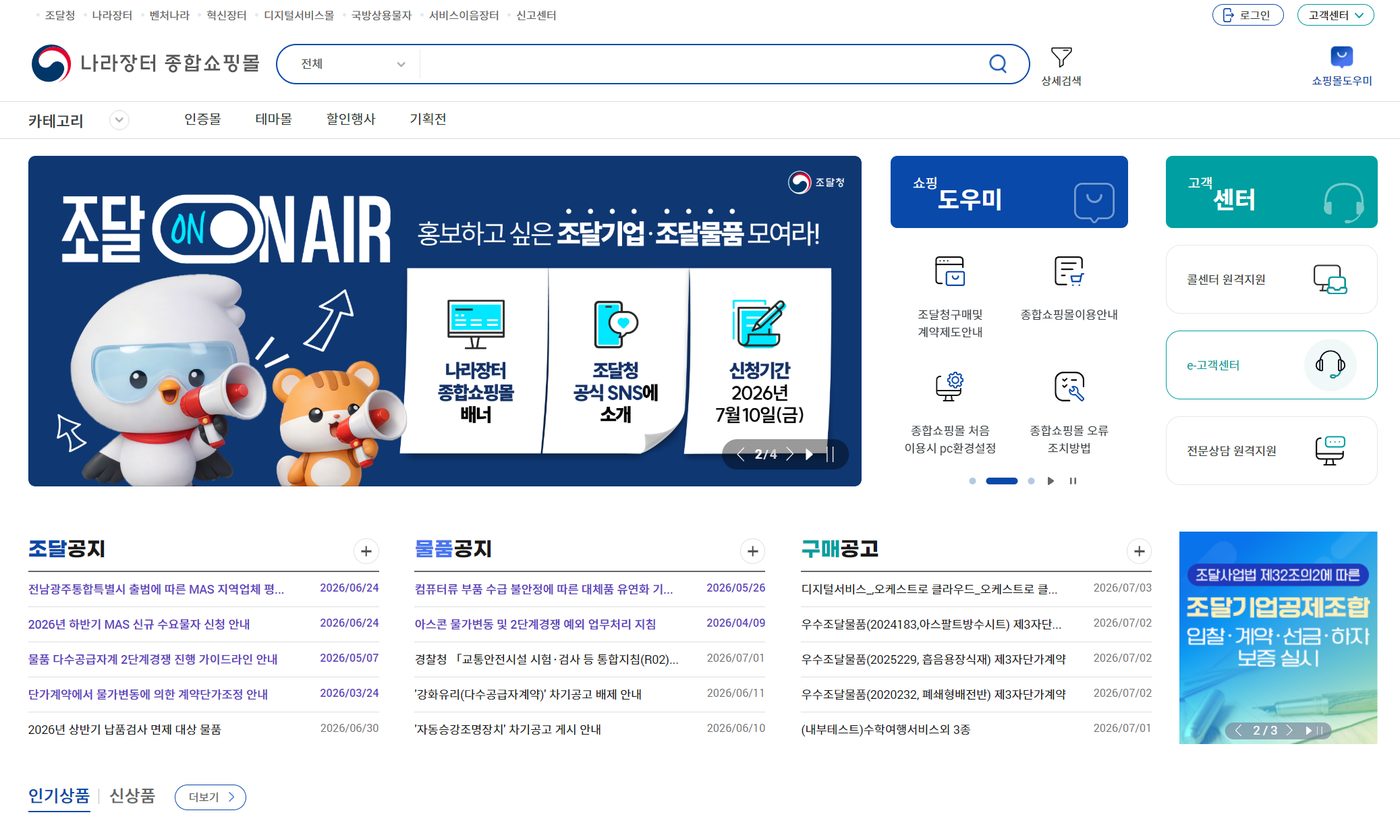Open the 고객 센터 teal banner
Screen dimensions: 1400x821
click(1271, 192)
